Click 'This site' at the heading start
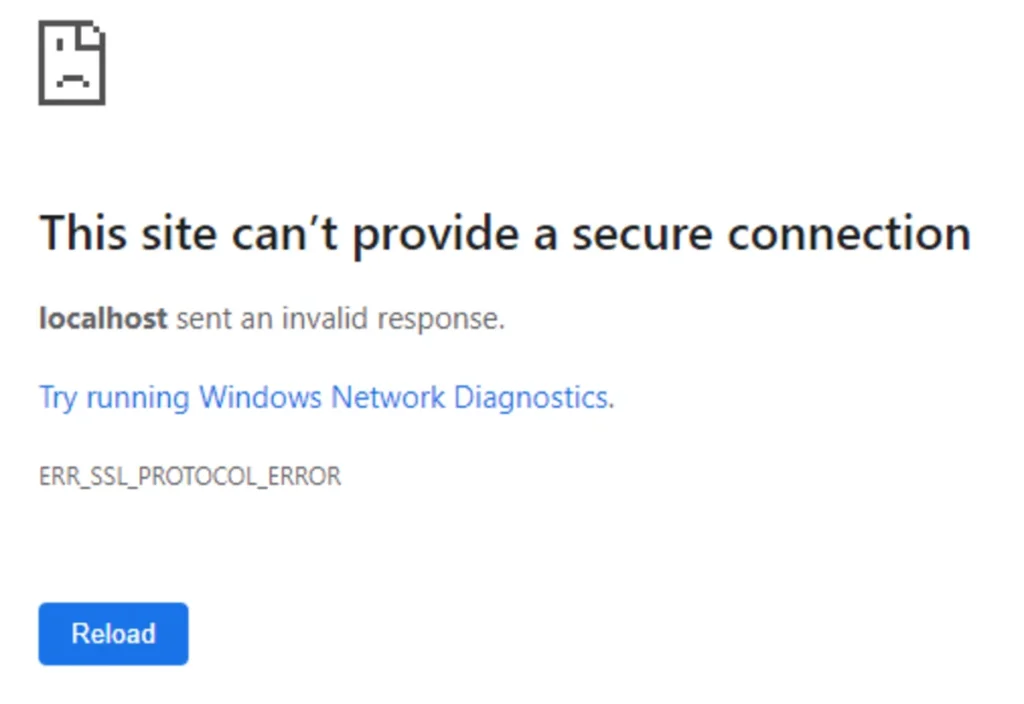The height and width of the screenshot is (704, 1024). coord(128,232)
